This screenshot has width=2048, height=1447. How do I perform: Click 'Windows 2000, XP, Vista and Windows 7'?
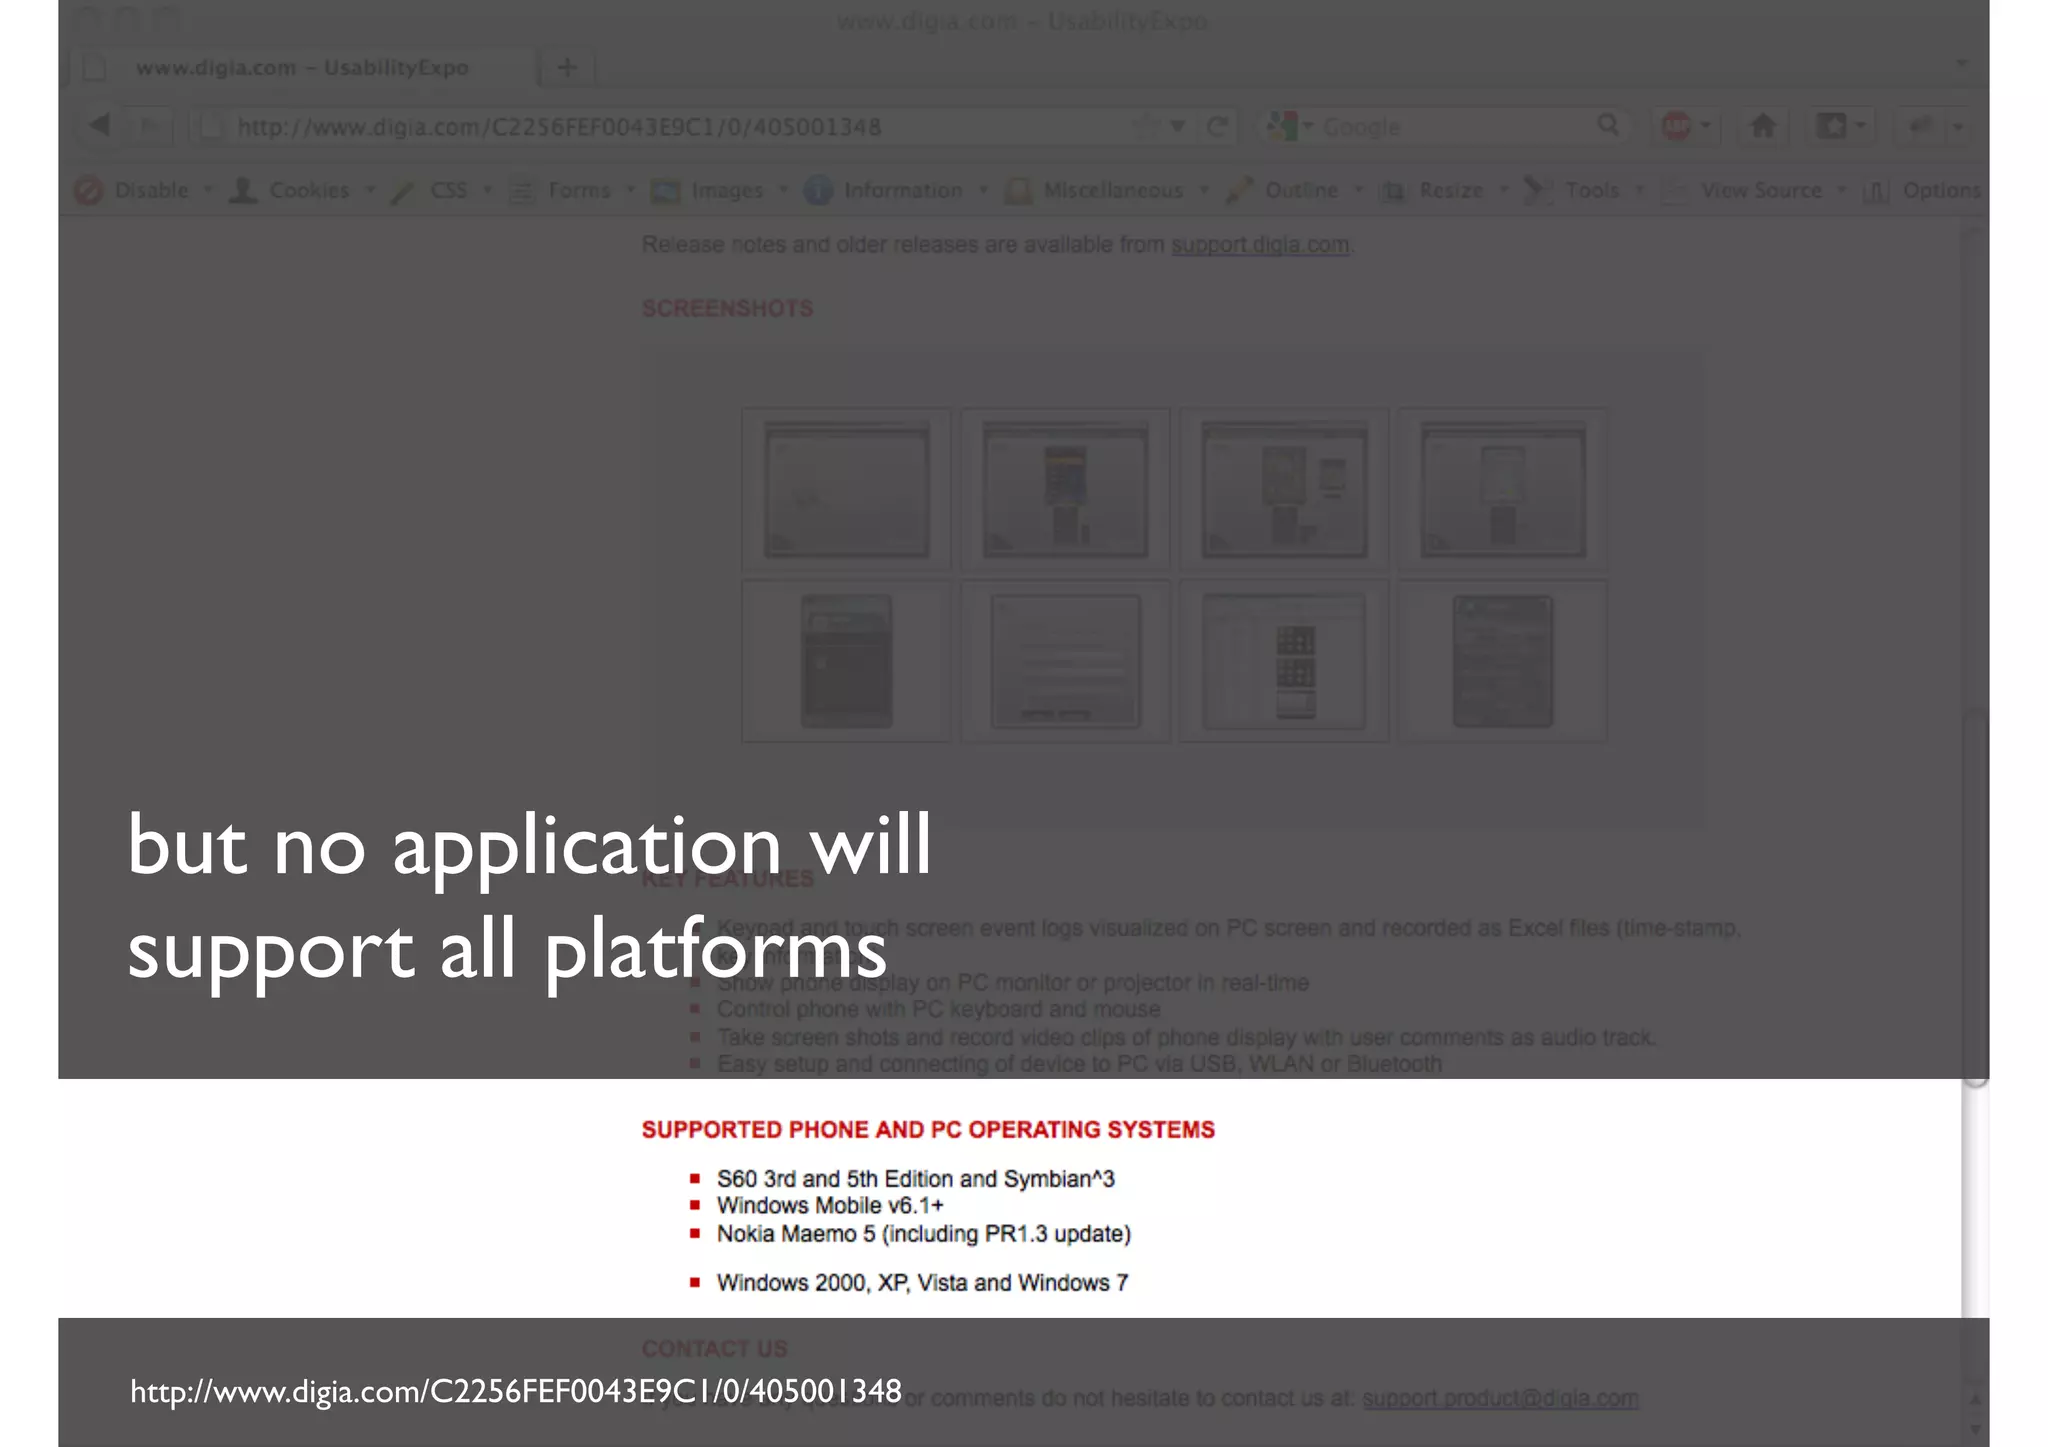click(x=922, y=1283)
